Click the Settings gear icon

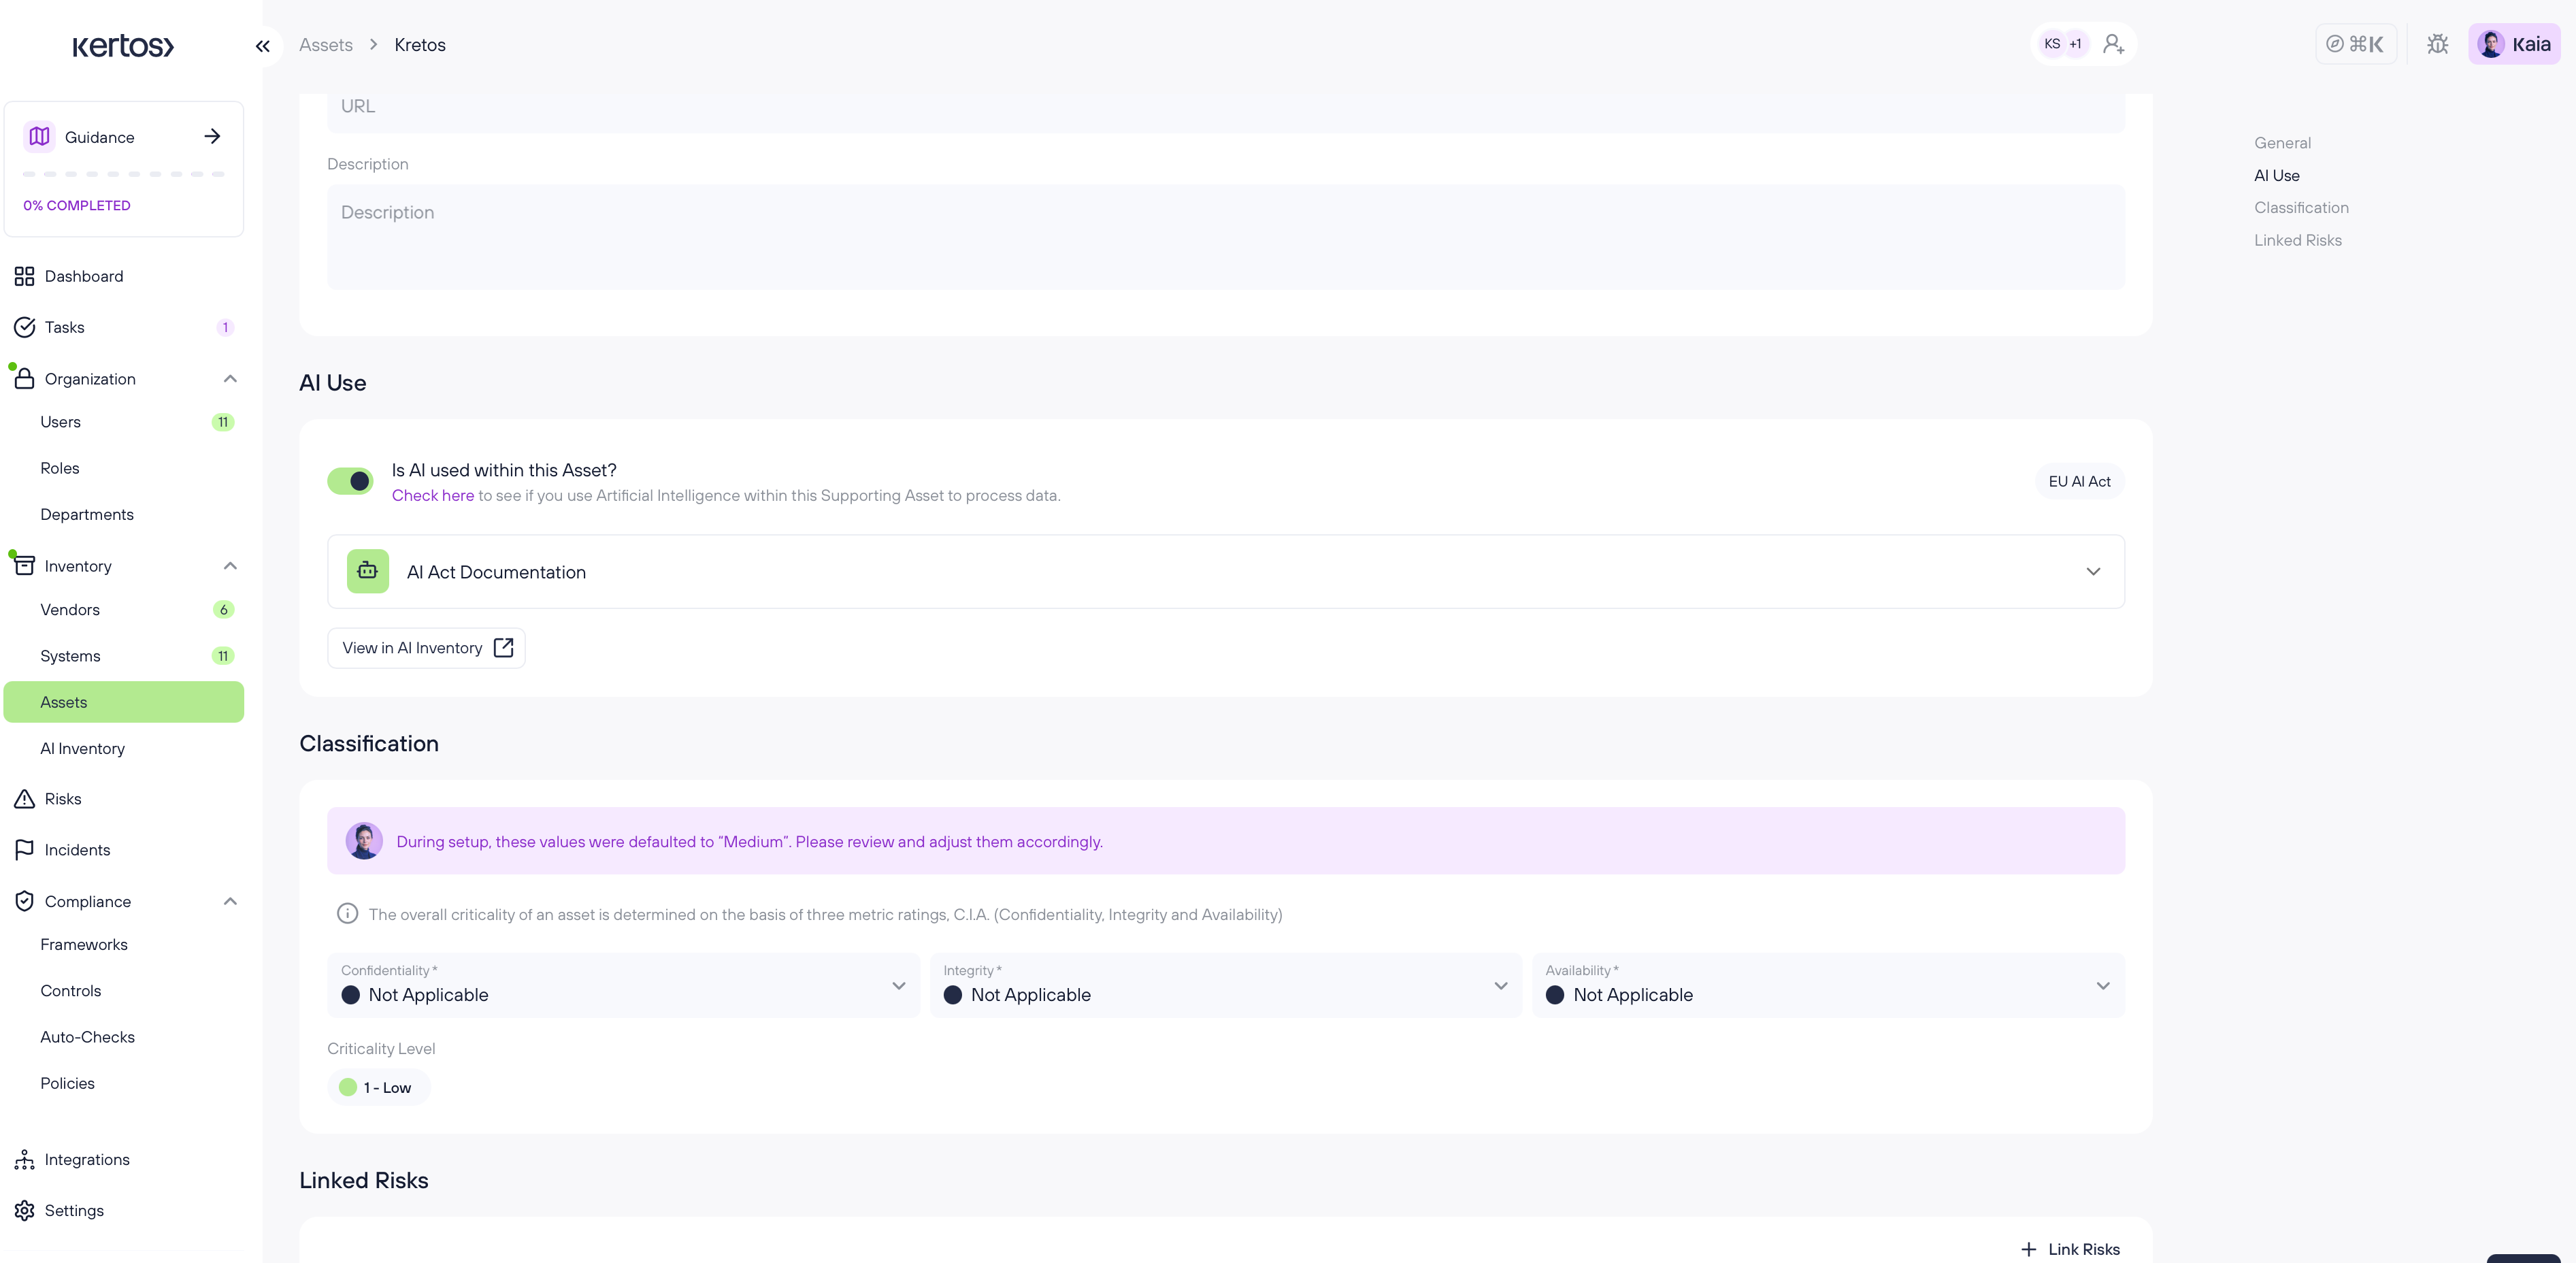pyautogui.click(x=24, y=1211)
